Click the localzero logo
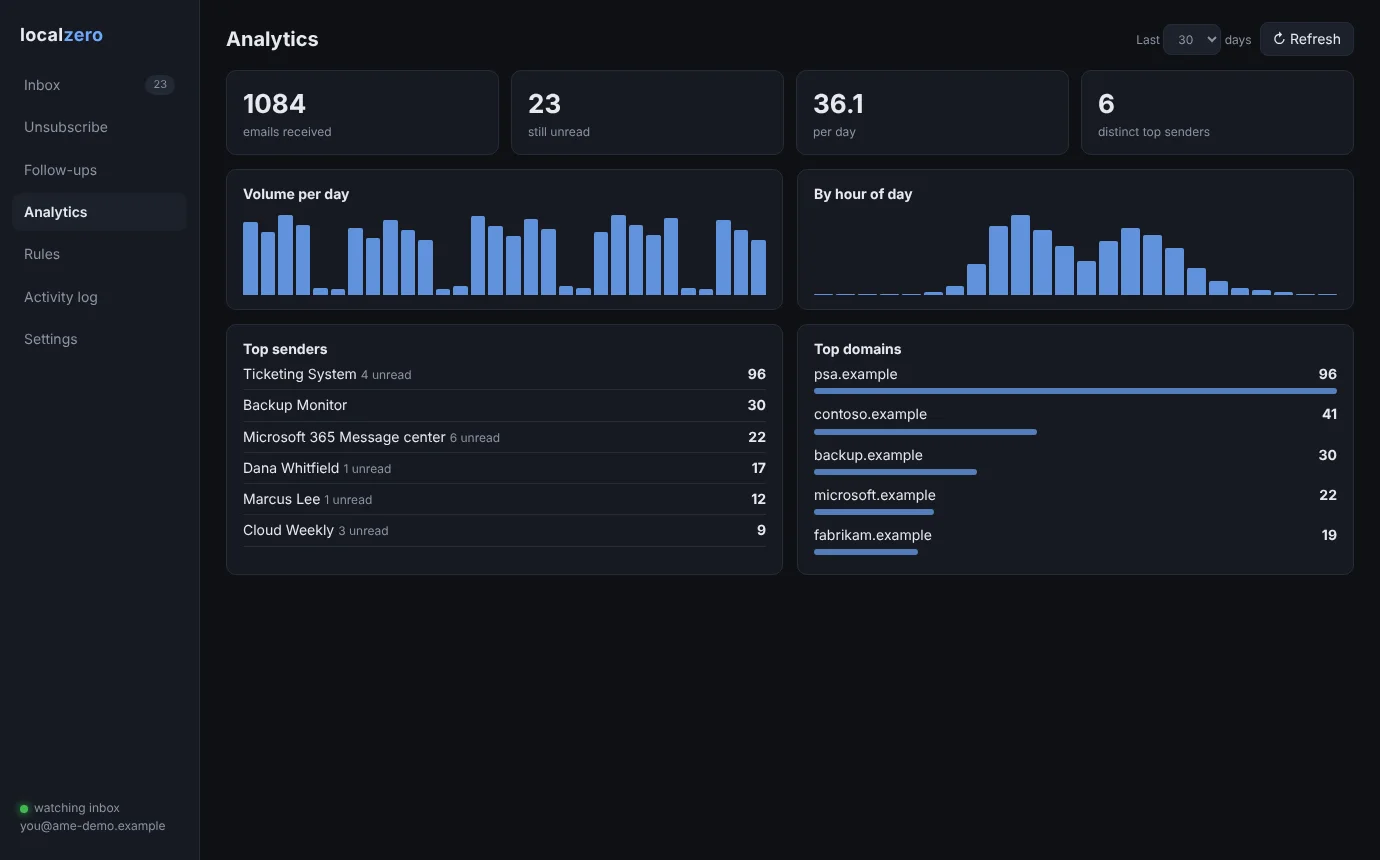Image resolution: width=1380 pixels, height=860 pixels. click(x=61, y=35)
